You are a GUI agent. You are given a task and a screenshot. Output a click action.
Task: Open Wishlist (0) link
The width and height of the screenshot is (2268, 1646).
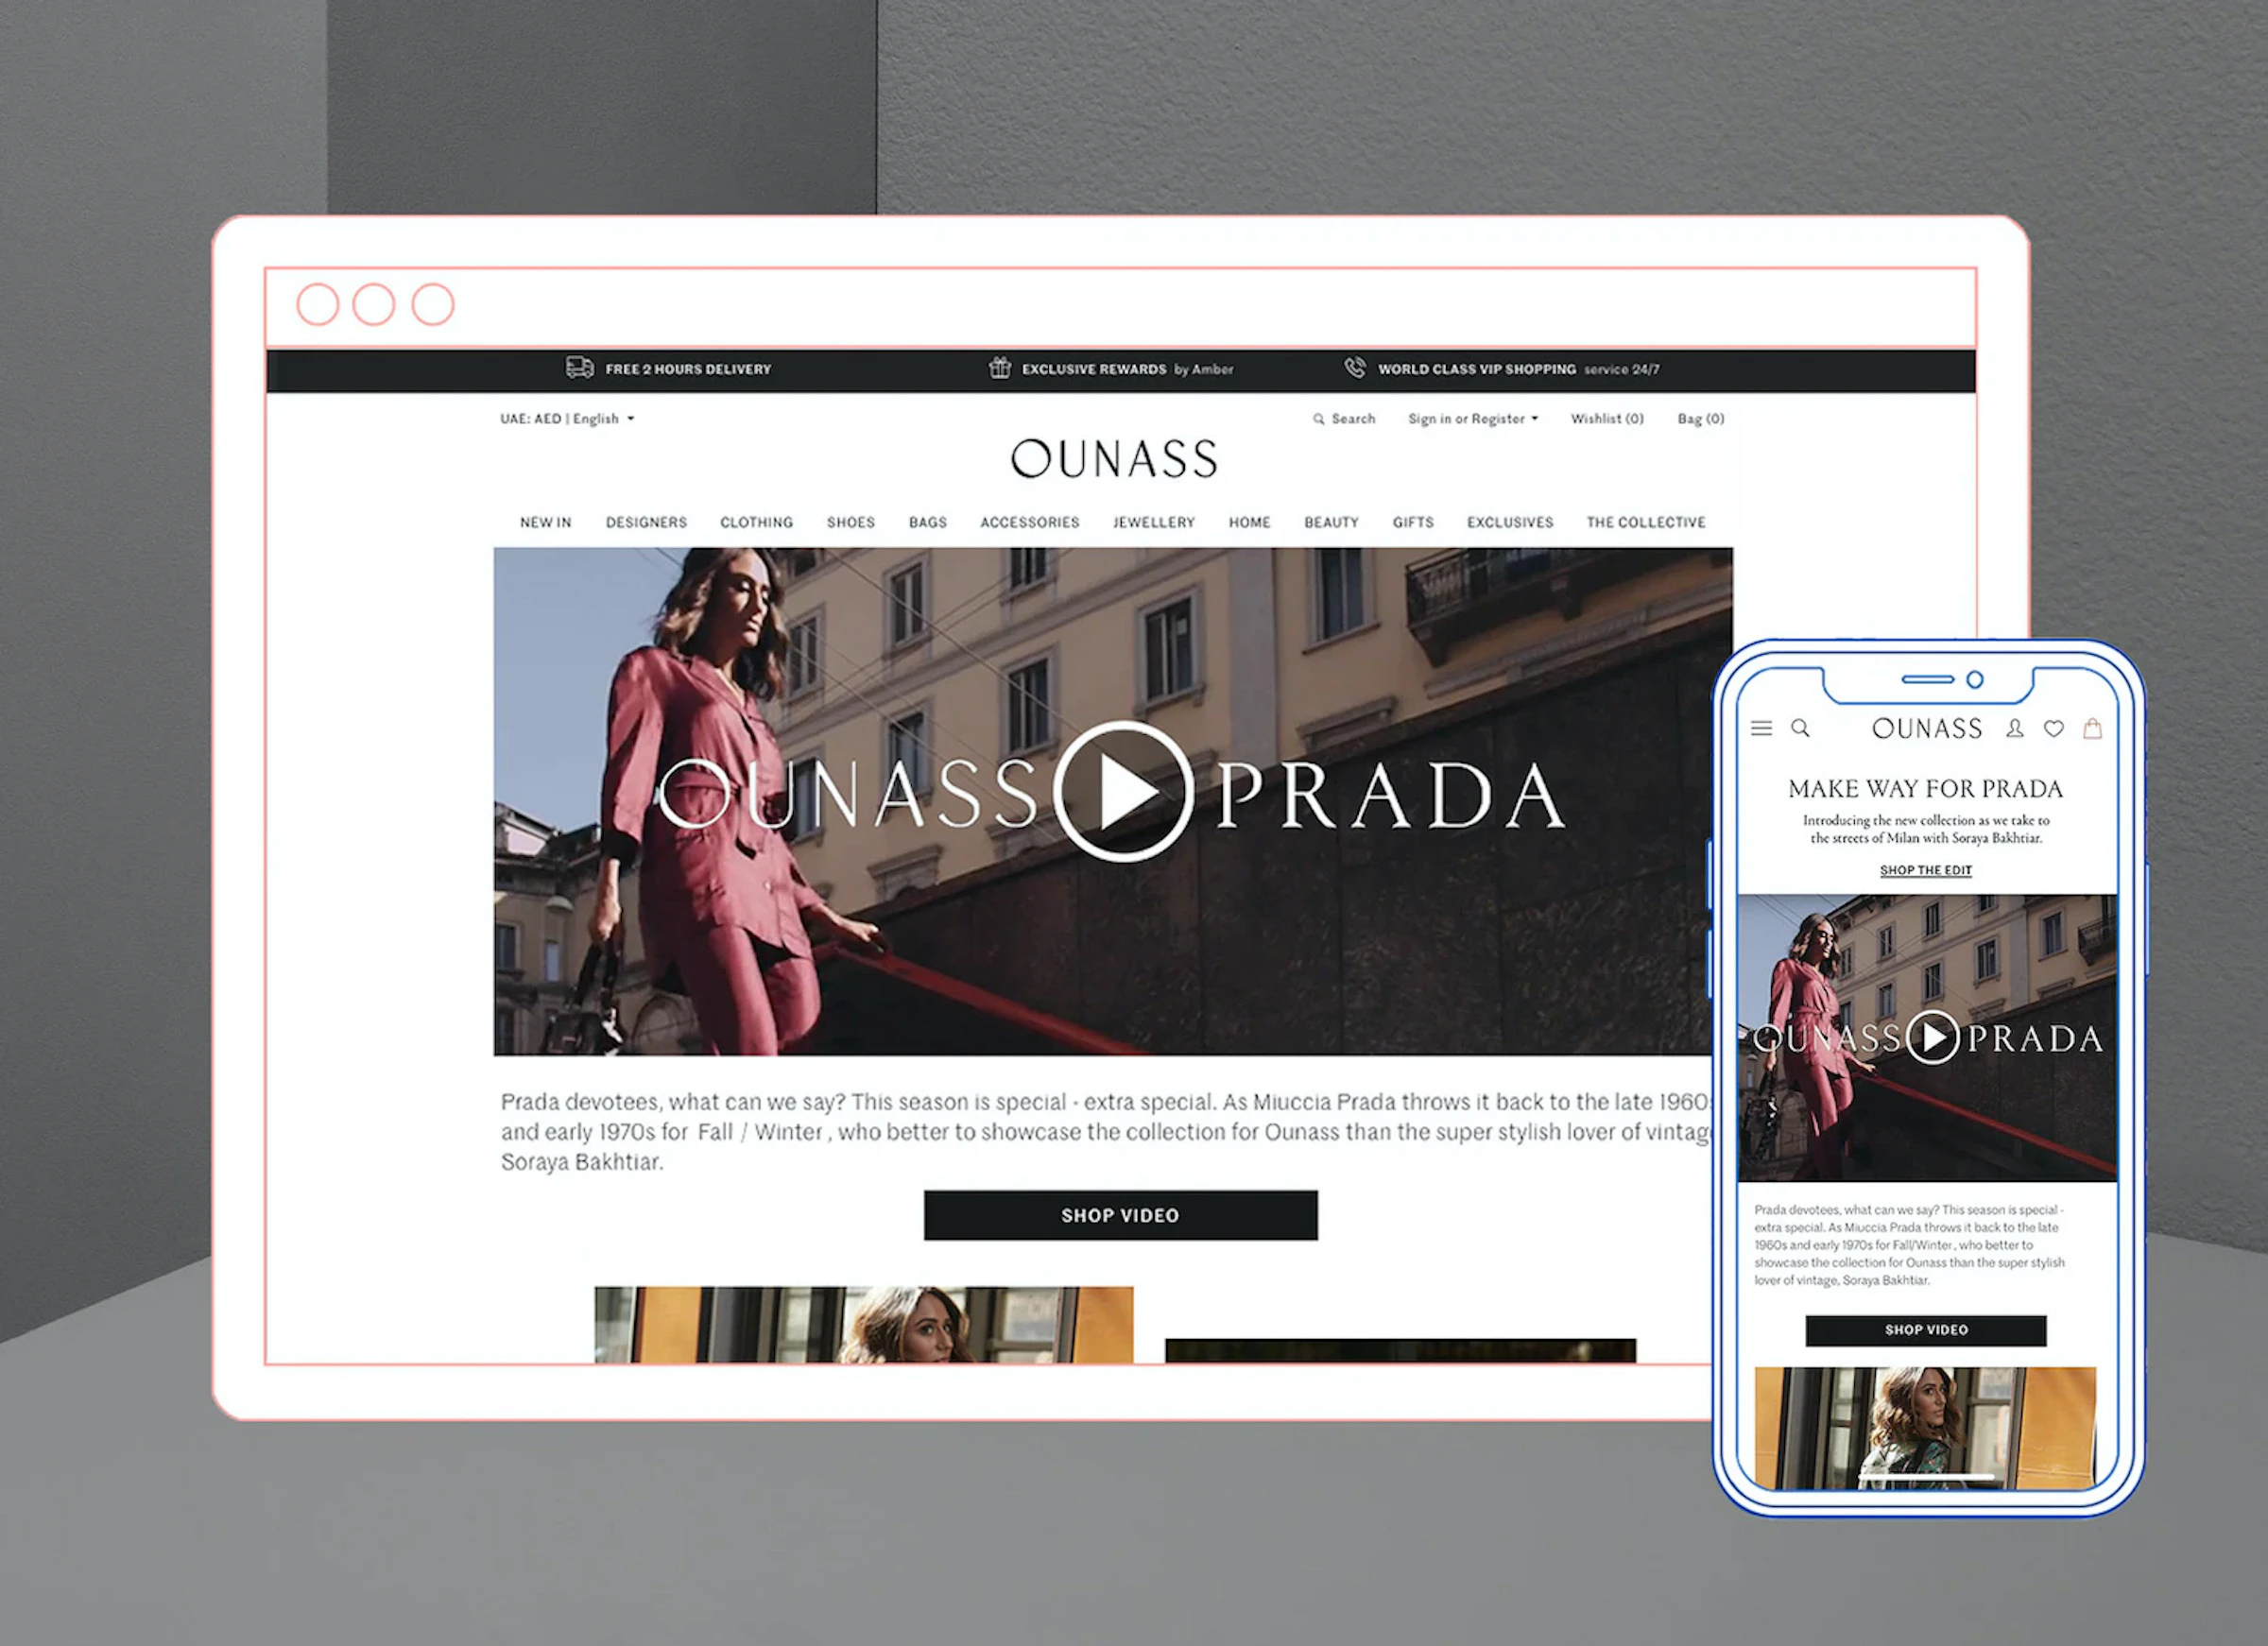1607,419
